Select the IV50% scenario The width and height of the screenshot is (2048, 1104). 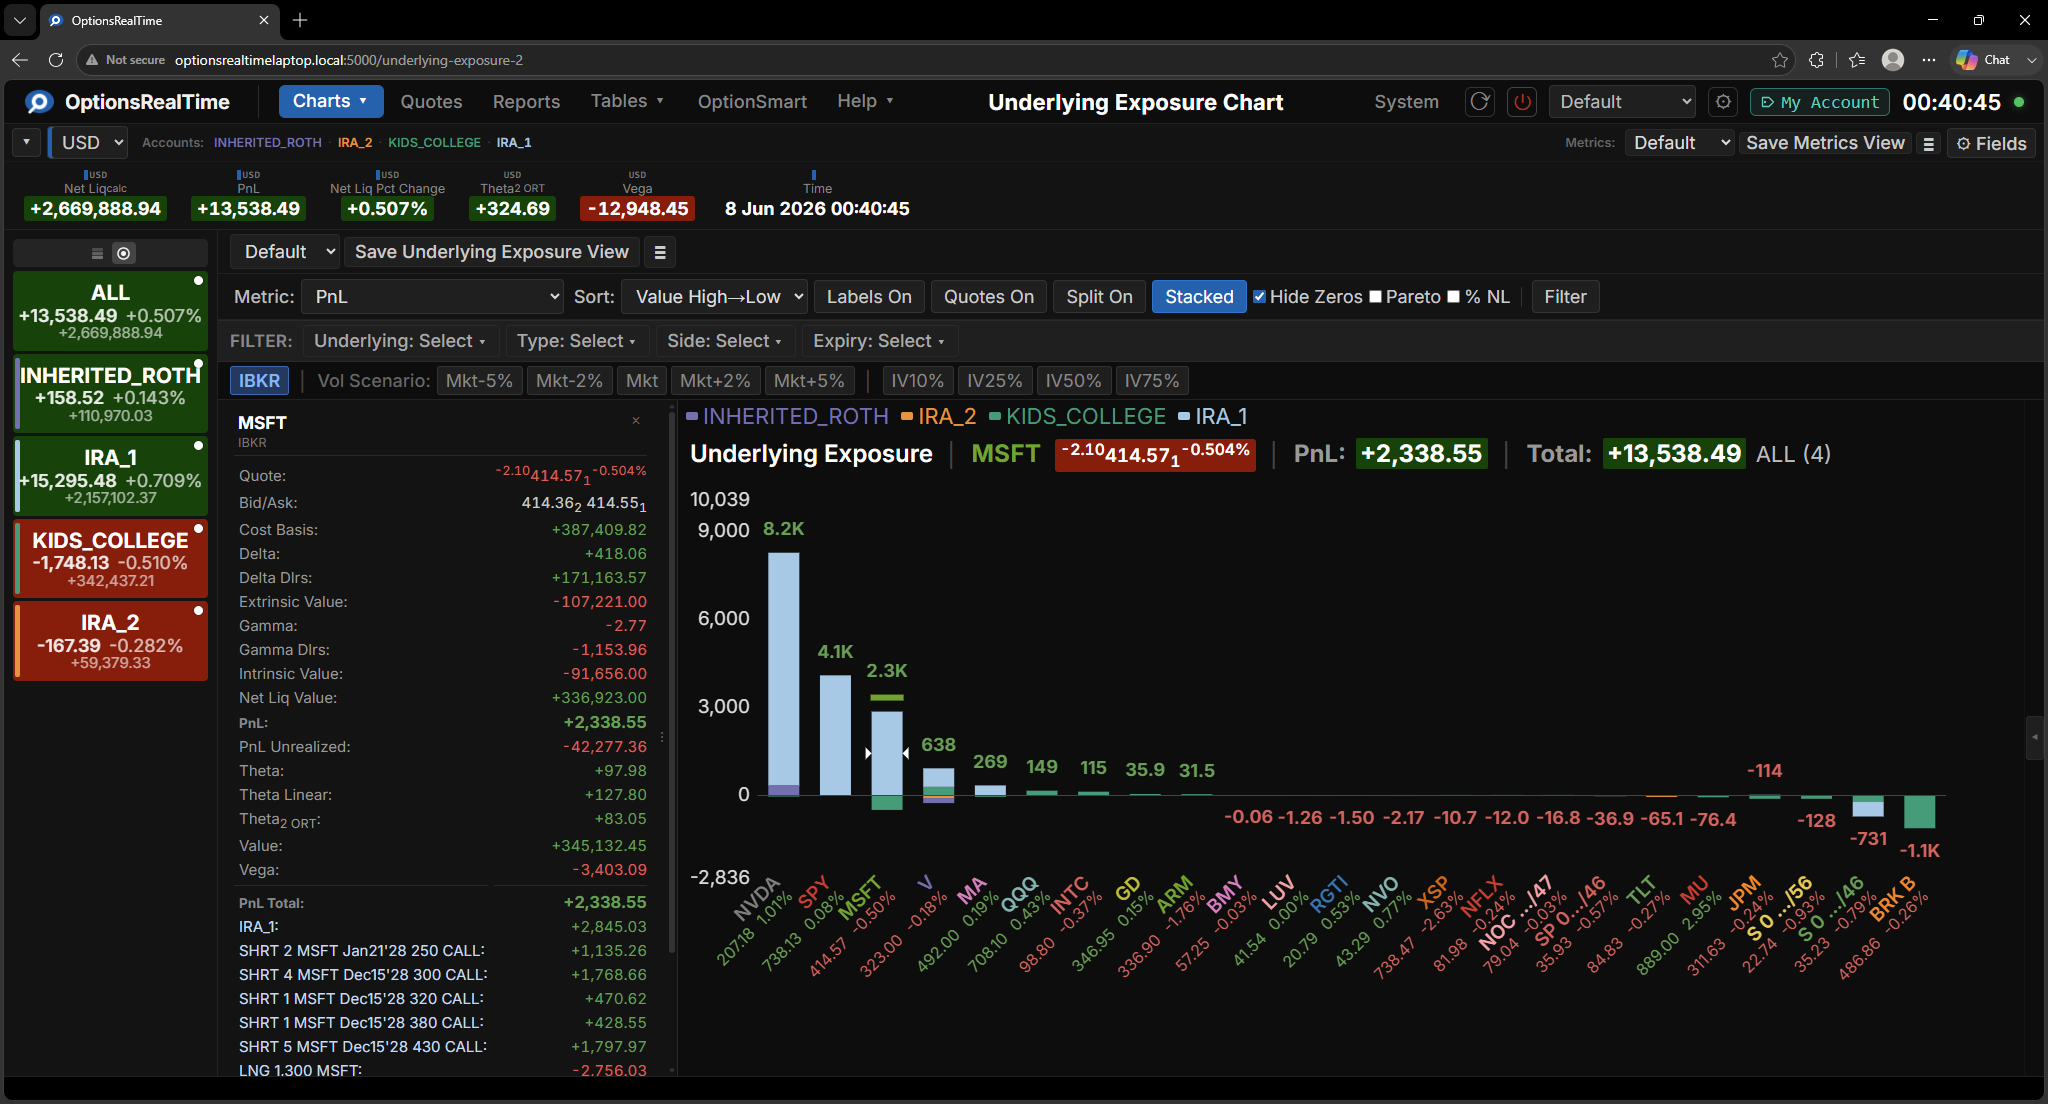coord(1073,381)
